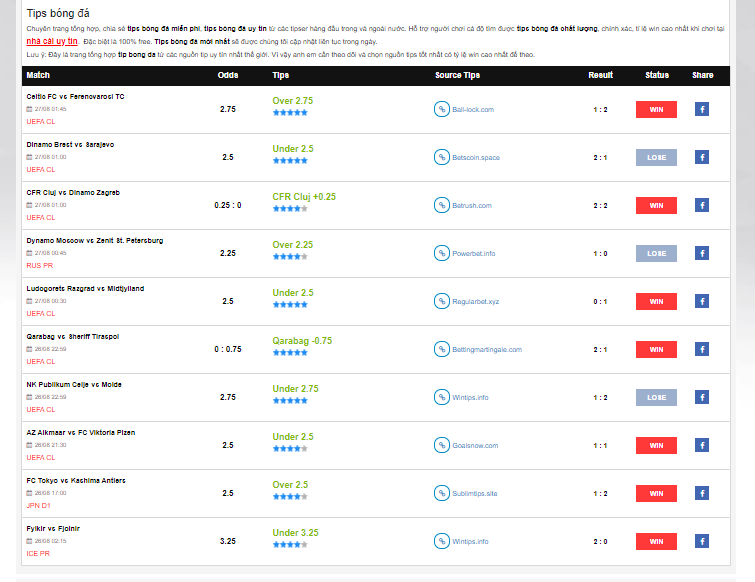Click link icon beside Goalsnow.com
This screenshot has width=755, height=582.
tap(442, 445)
